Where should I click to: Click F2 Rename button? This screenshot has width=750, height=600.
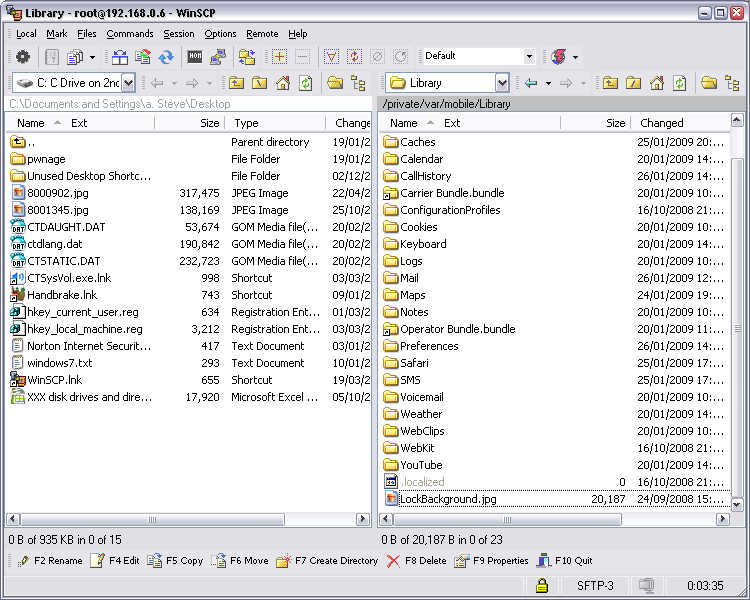point(50,561)
